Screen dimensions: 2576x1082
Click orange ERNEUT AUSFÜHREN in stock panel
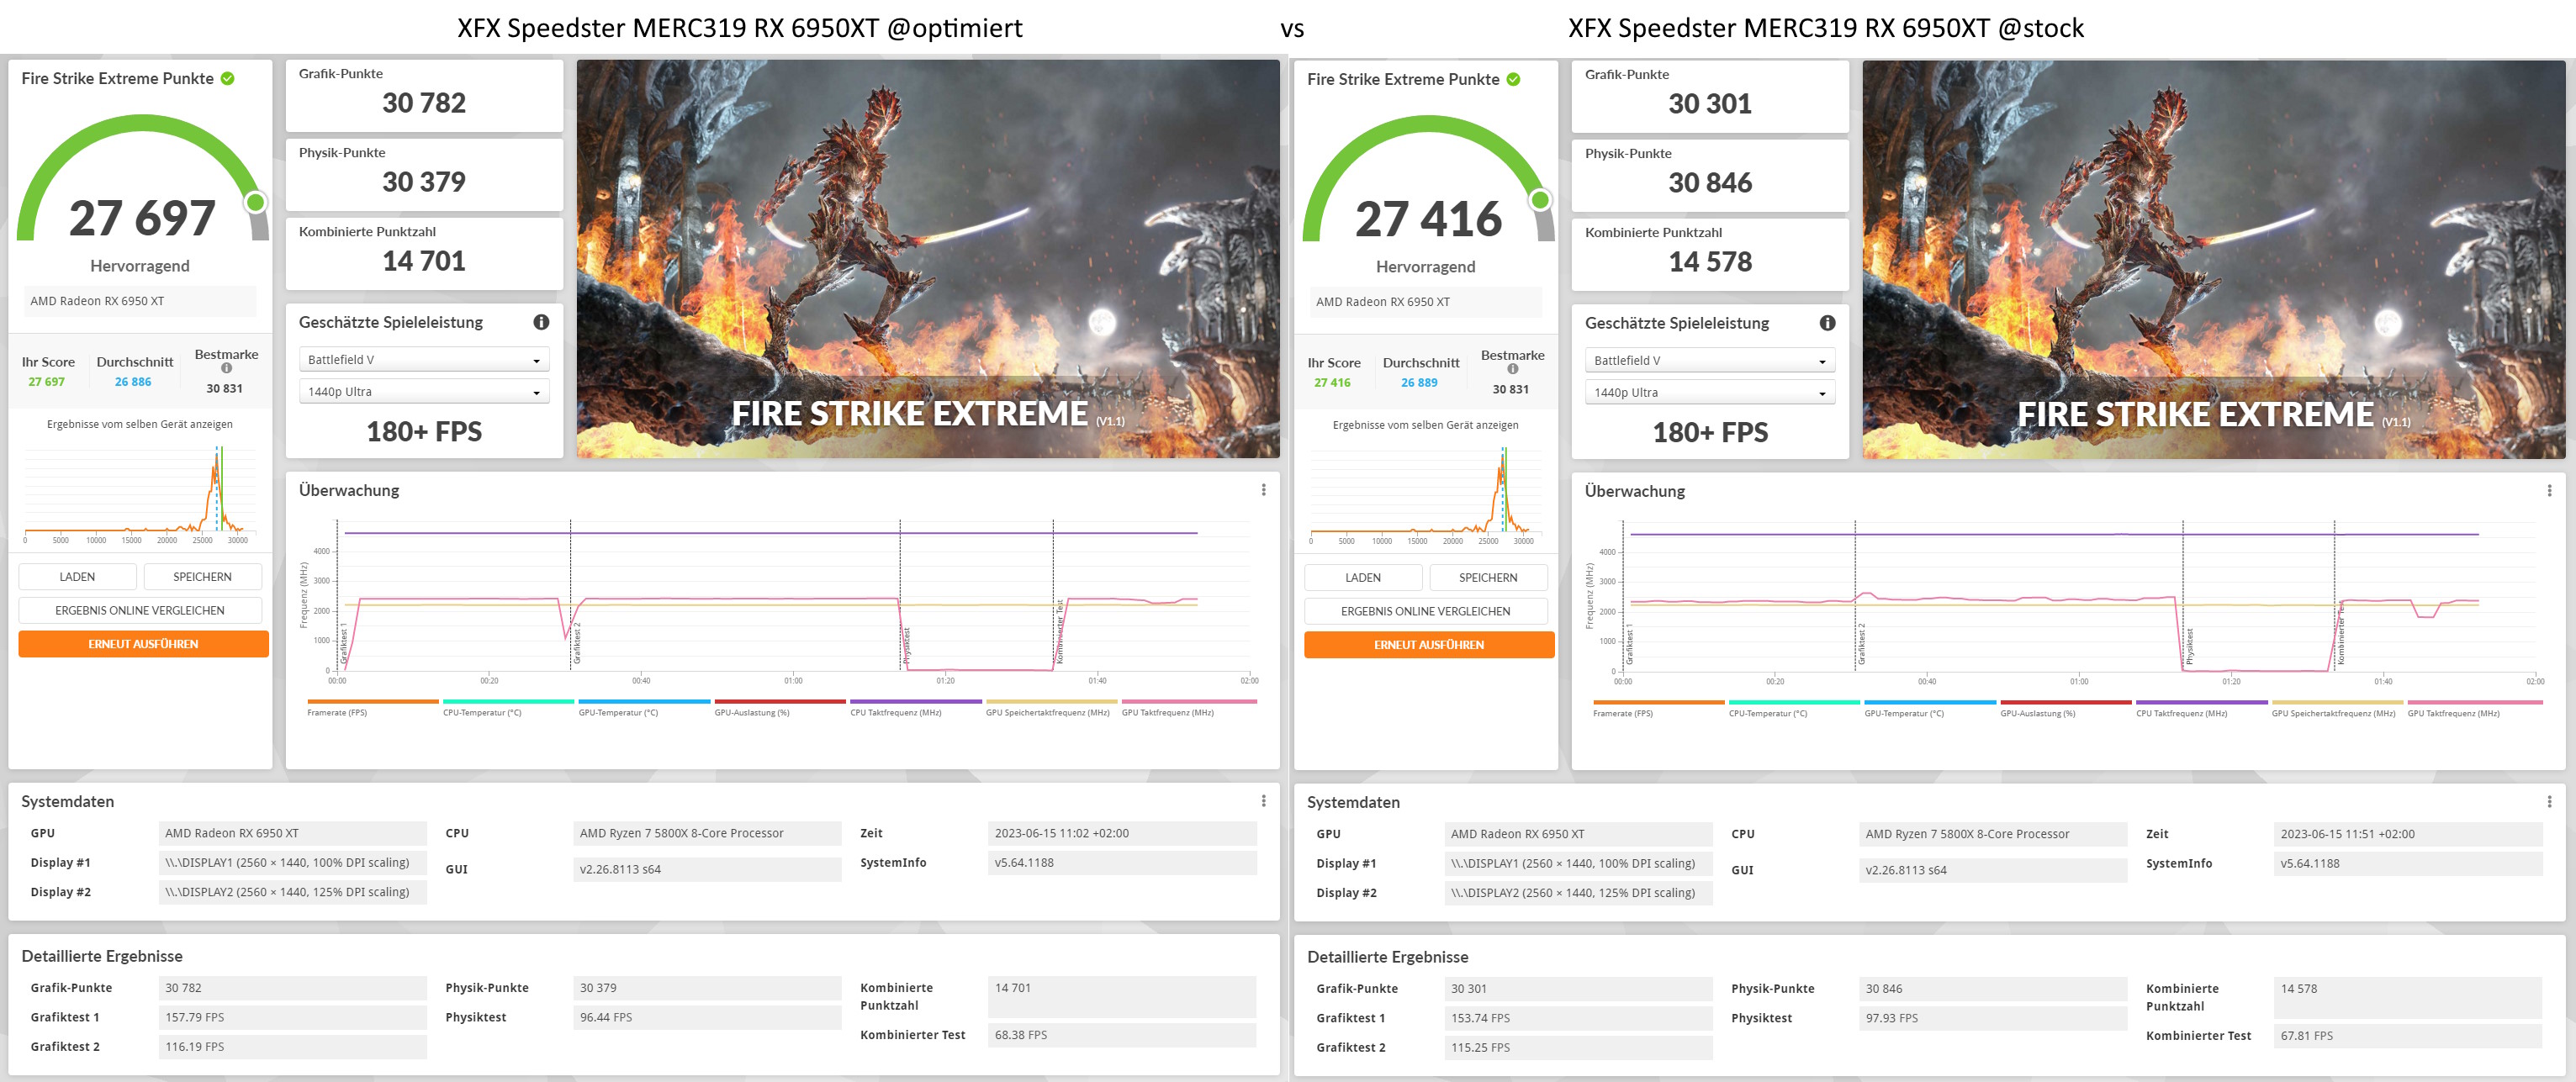coord(1429,645)
